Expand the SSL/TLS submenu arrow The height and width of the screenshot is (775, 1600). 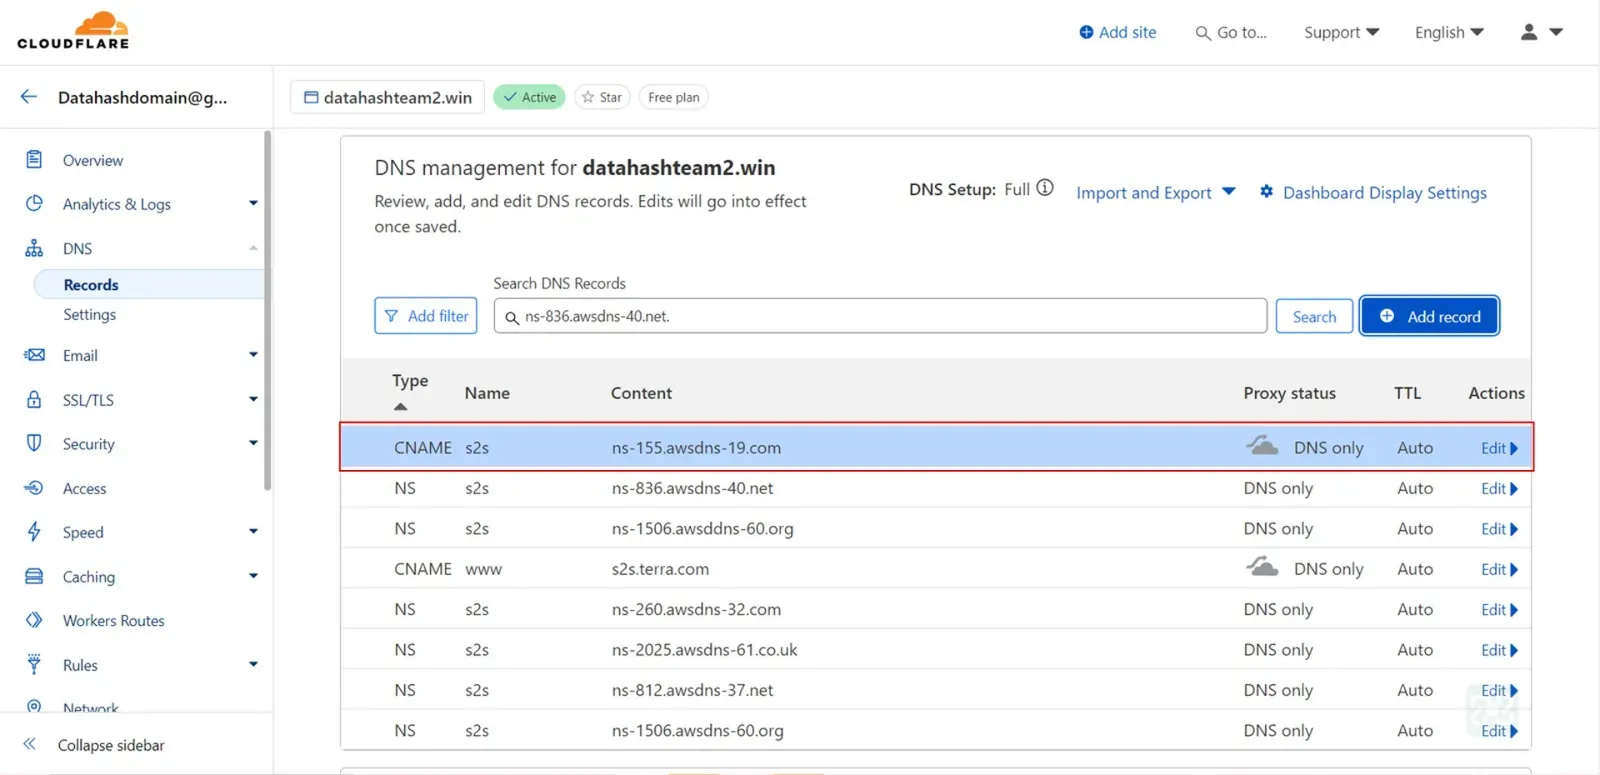coord(253,399)
